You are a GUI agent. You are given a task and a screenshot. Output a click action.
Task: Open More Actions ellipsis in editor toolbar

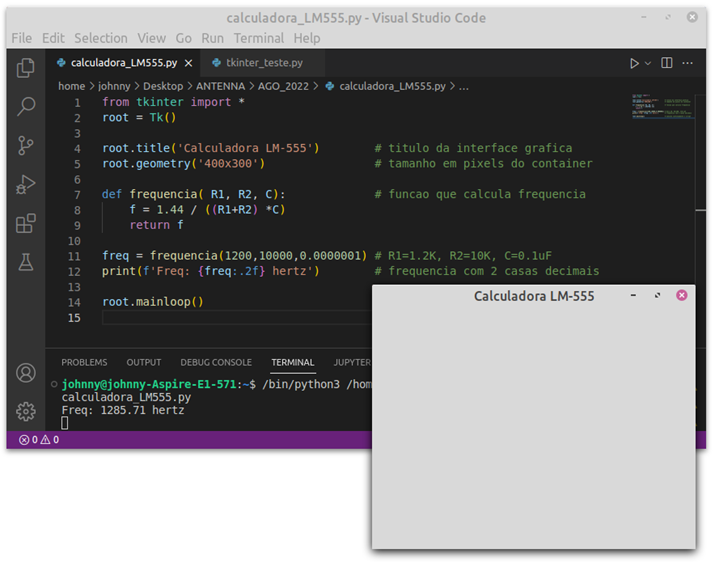coord(688,63)
